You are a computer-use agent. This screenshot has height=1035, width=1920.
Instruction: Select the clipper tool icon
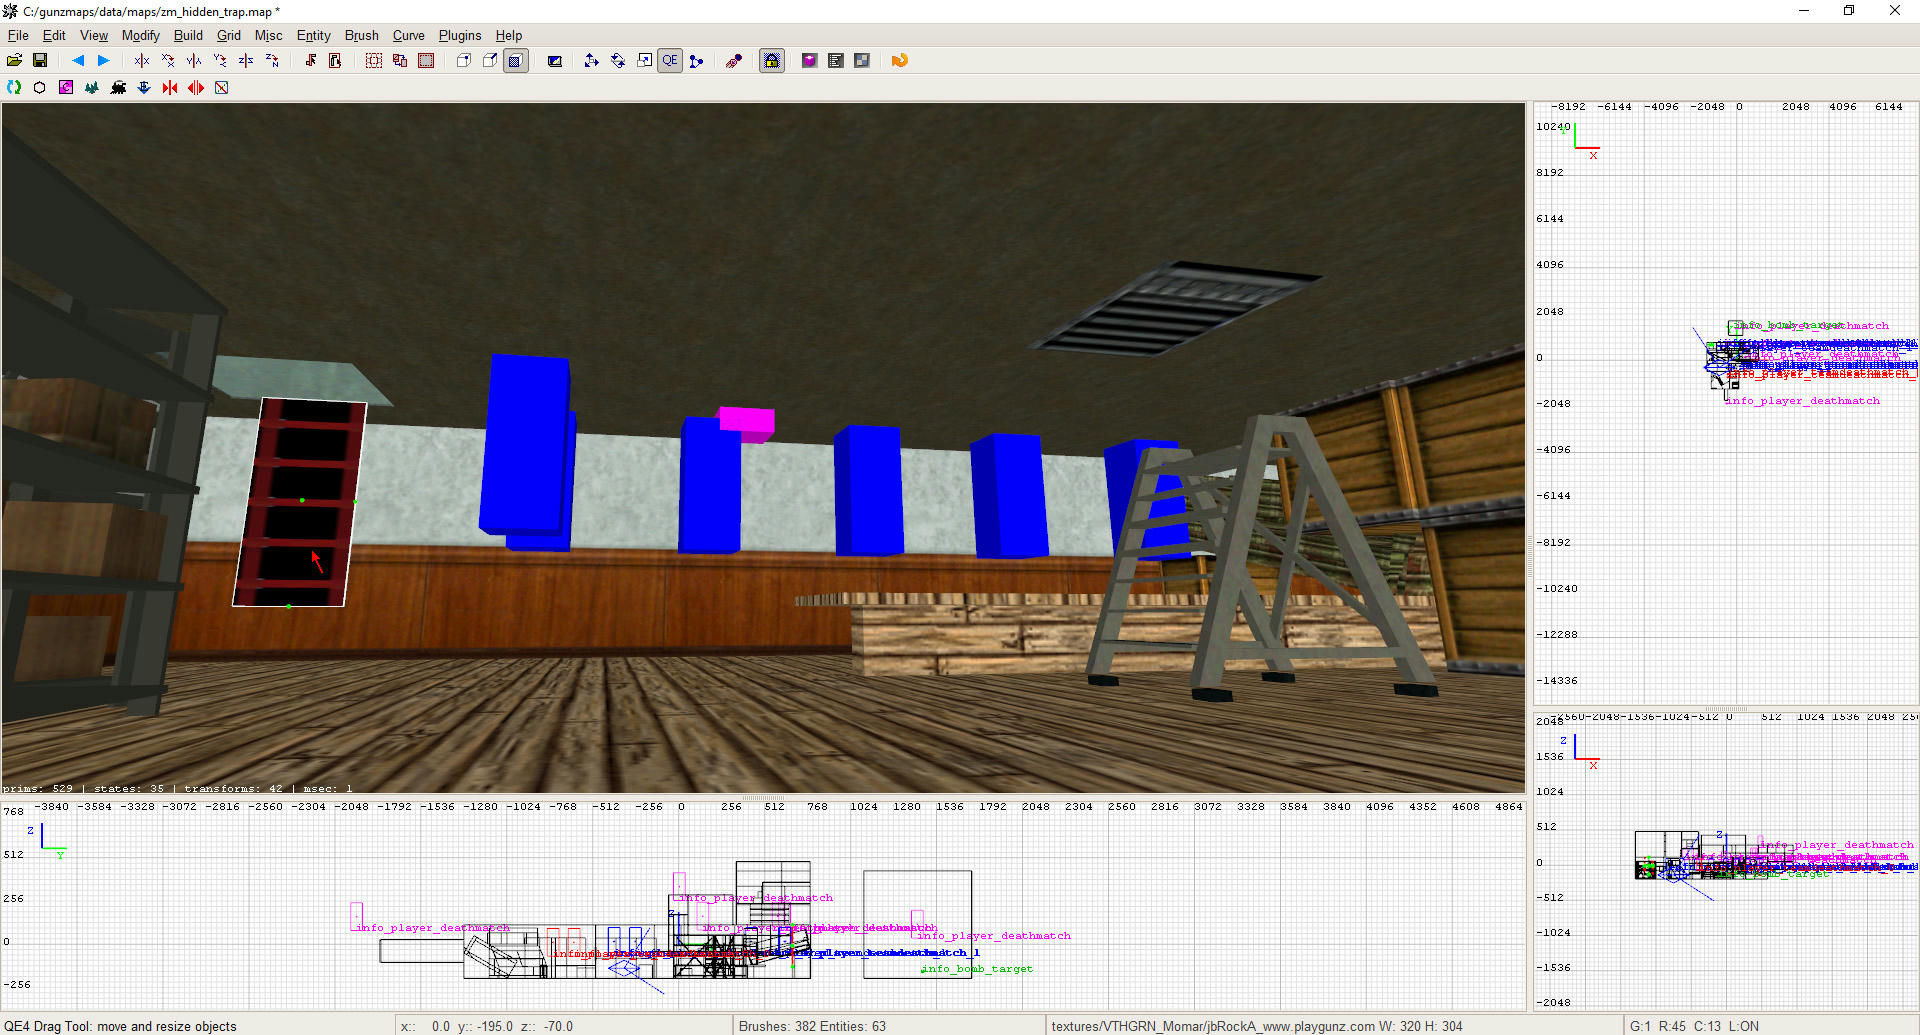click(696, 60)
